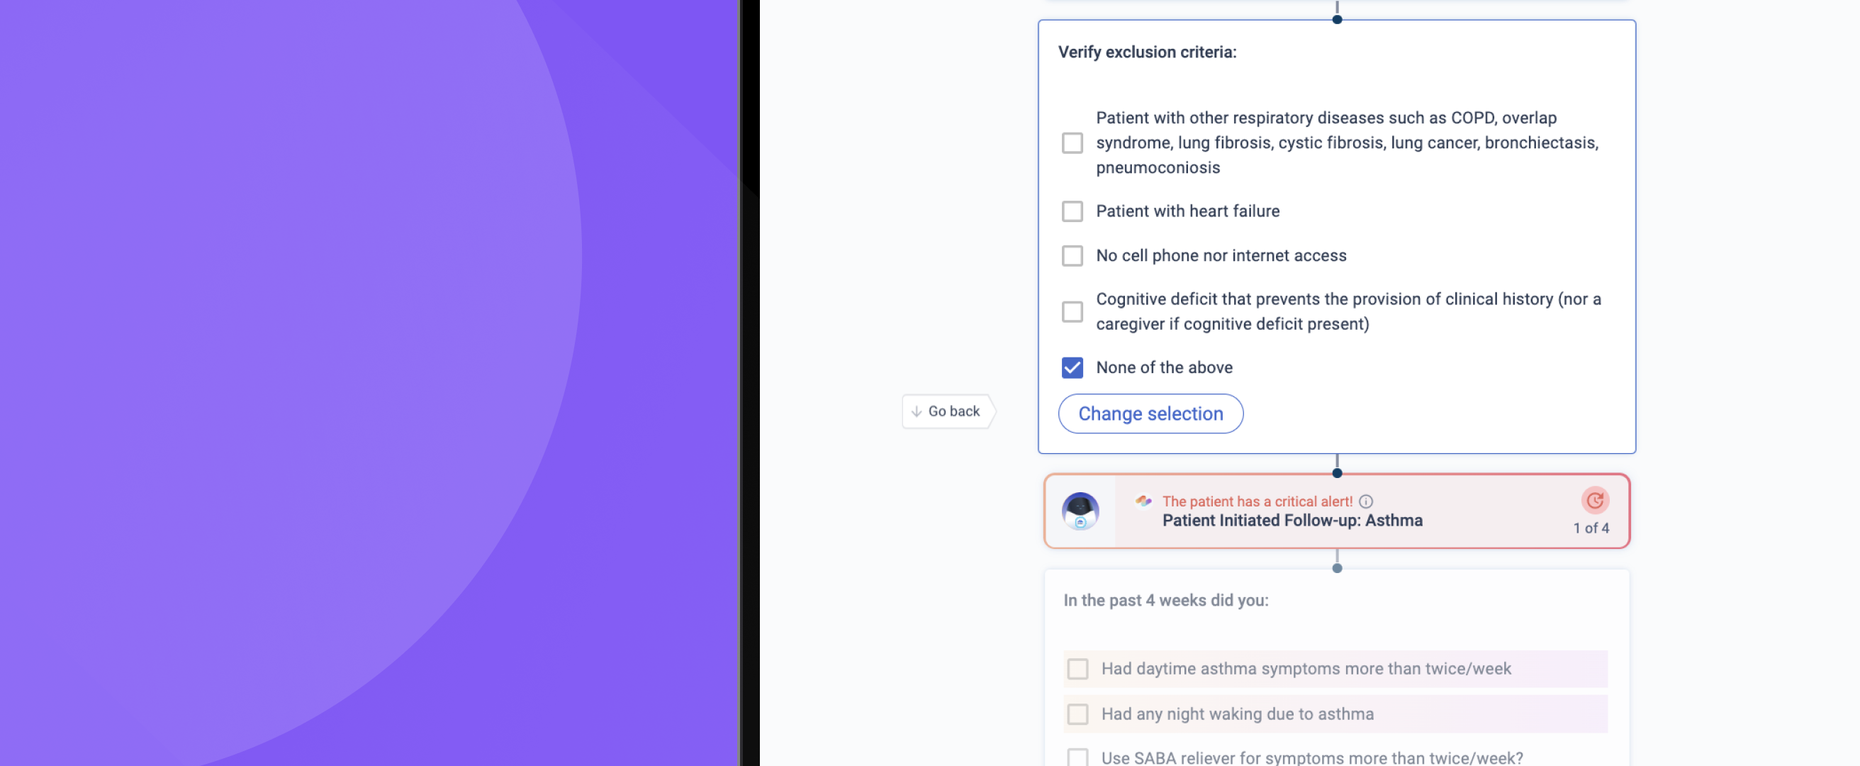Image resolution: width=1860 pixels, height=766 pixels.
Task: Click the patient avatar on alert card
Action: click(1080, 511)
